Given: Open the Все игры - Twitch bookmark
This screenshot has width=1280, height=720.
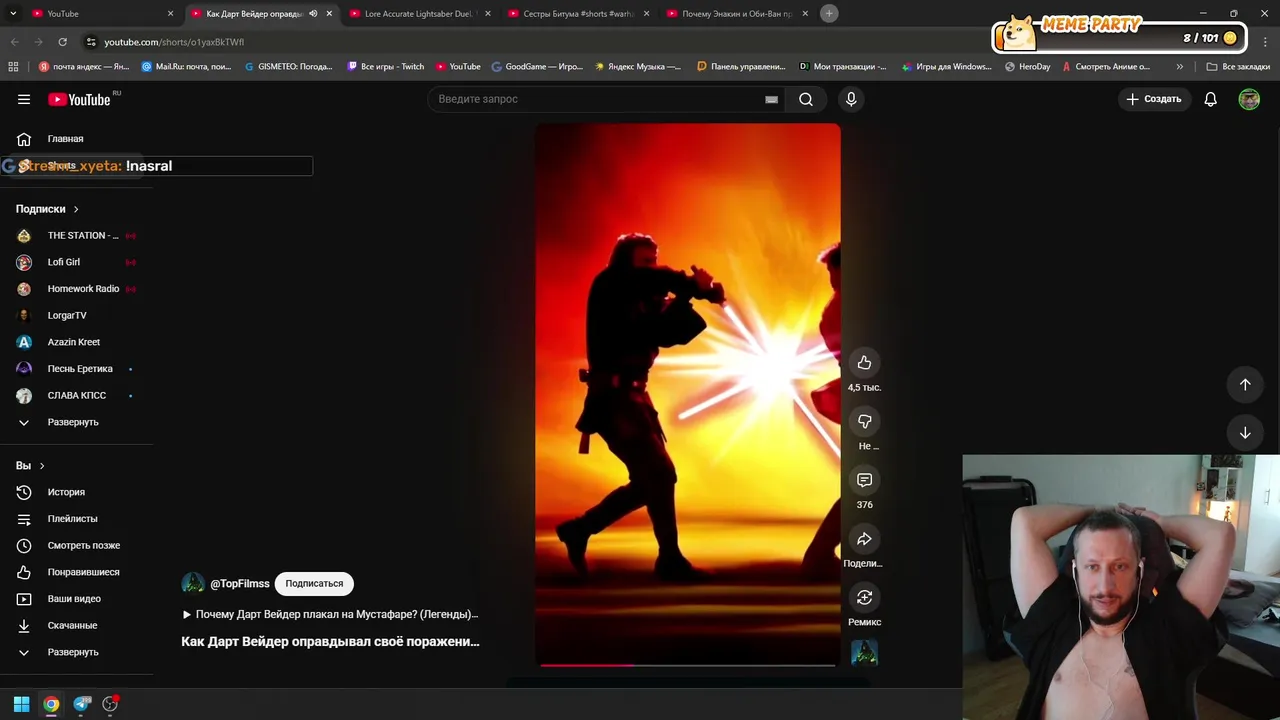Looking at the screenshot, I should pos(386,67).
